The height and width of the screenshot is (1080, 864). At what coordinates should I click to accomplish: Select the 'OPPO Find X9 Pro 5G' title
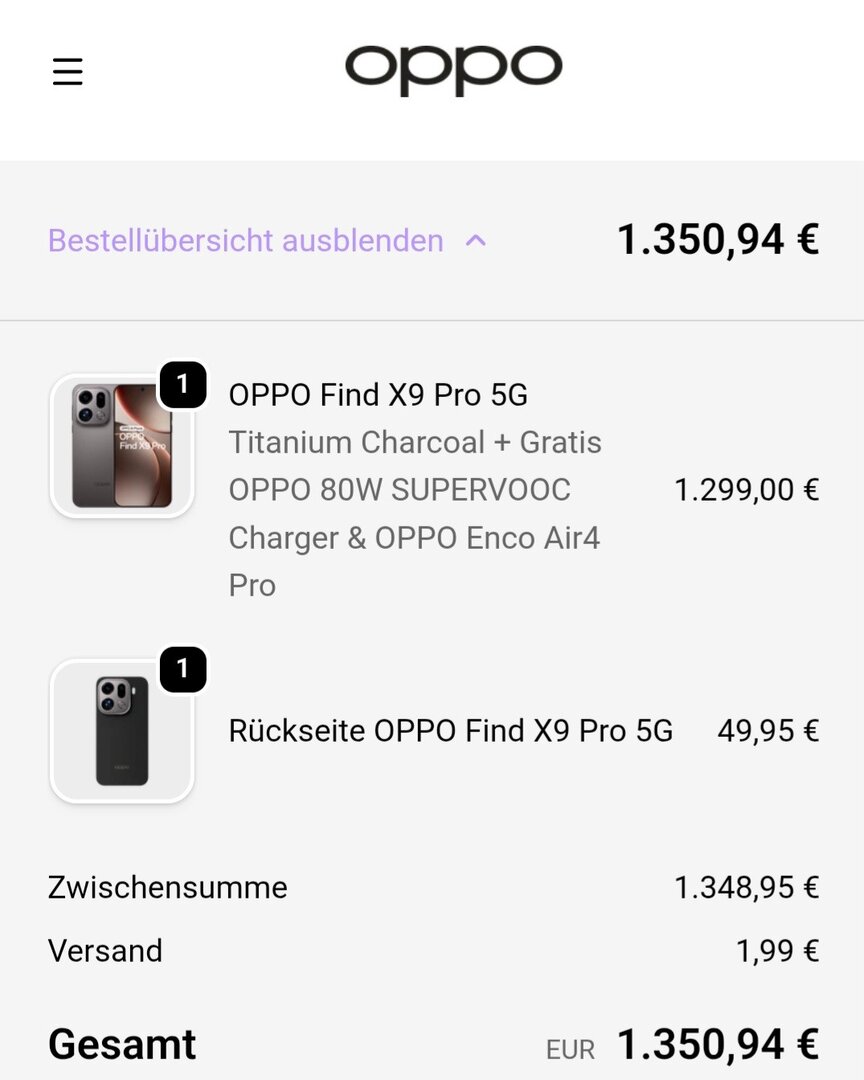(x=378, y=395)
